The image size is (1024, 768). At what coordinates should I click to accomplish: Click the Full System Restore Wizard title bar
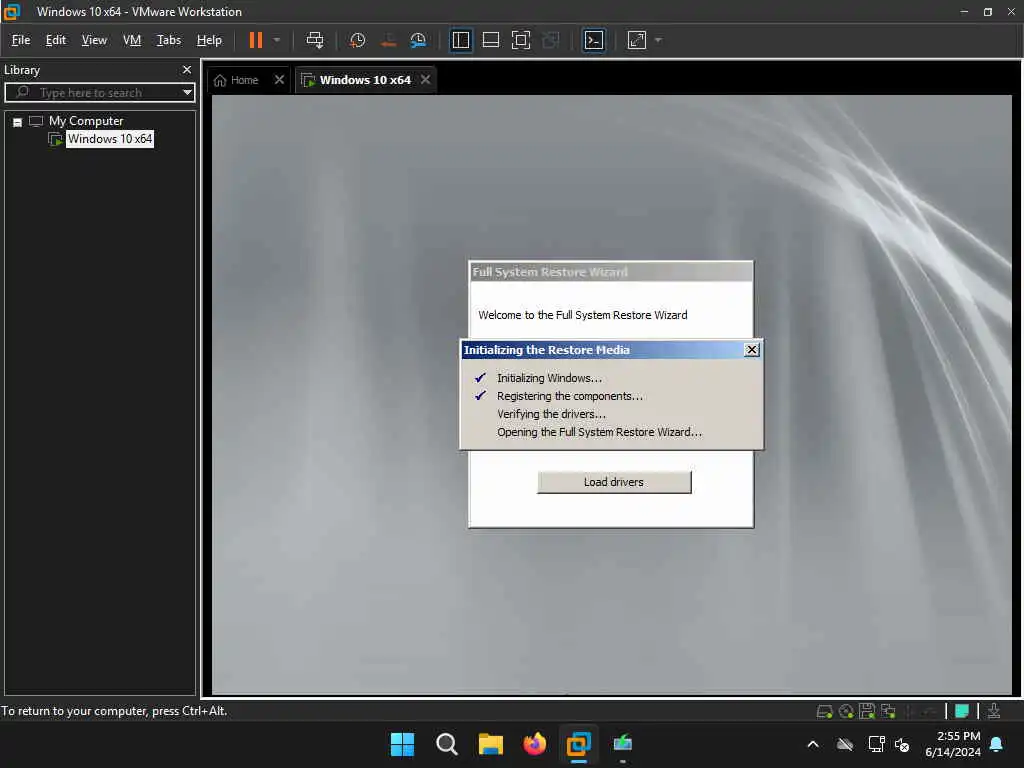click(611, 272)
